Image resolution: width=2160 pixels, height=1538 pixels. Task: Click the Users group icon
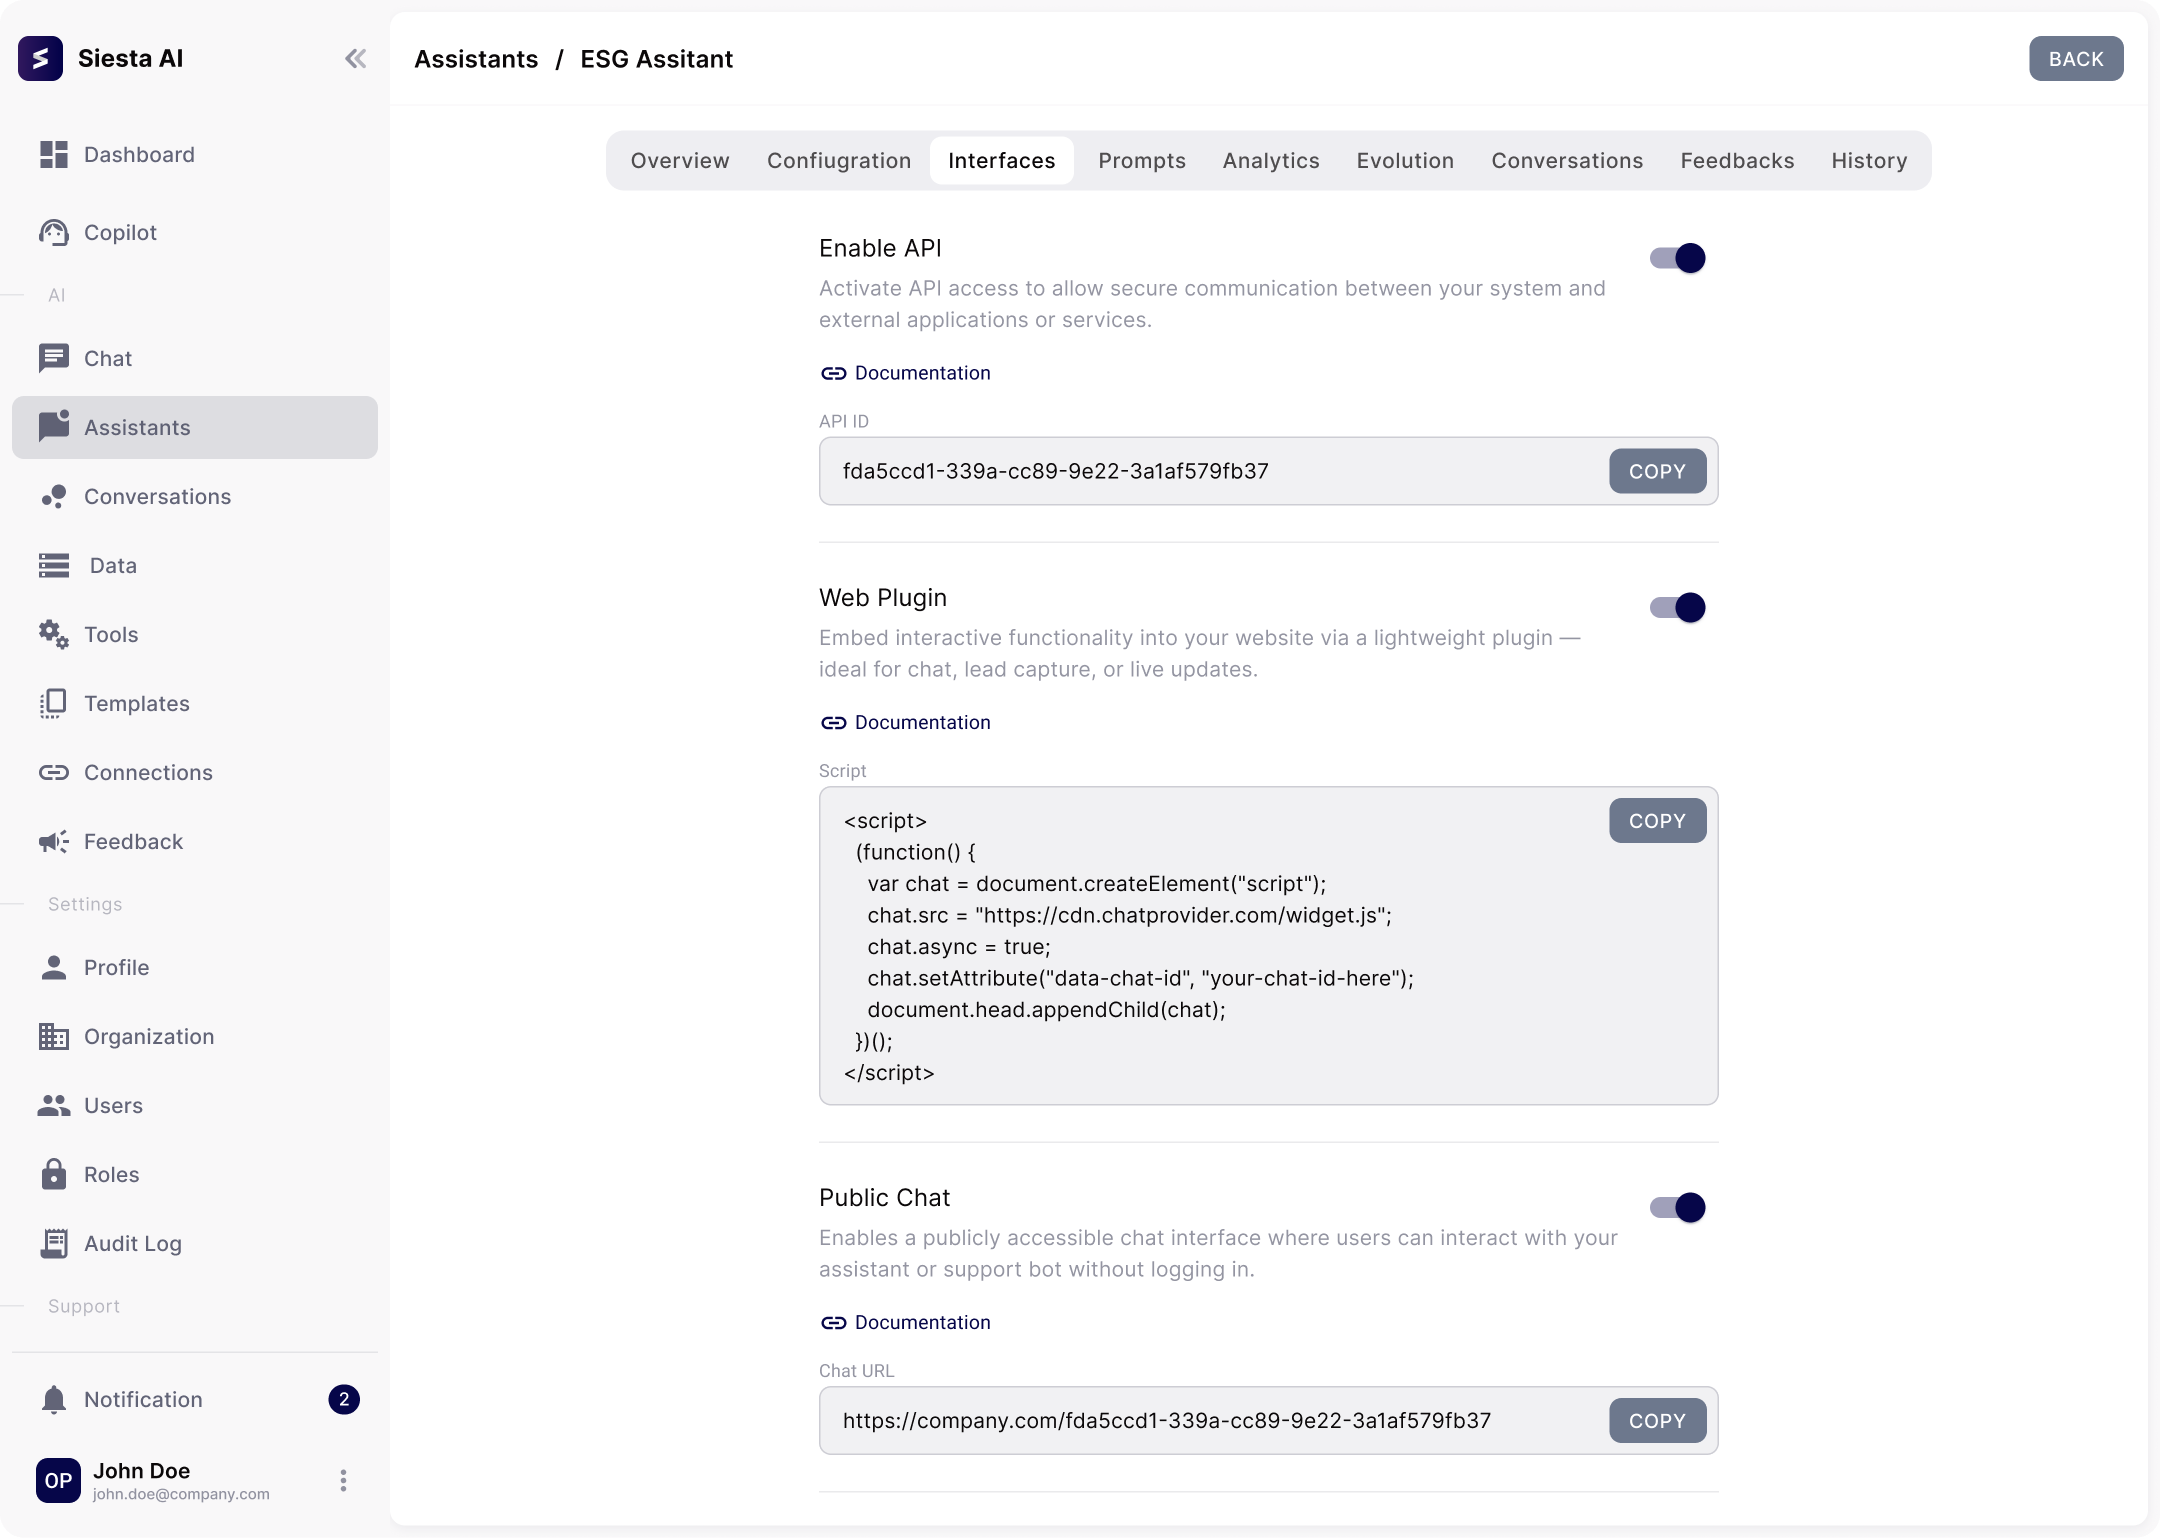[x=54, y=1105]
